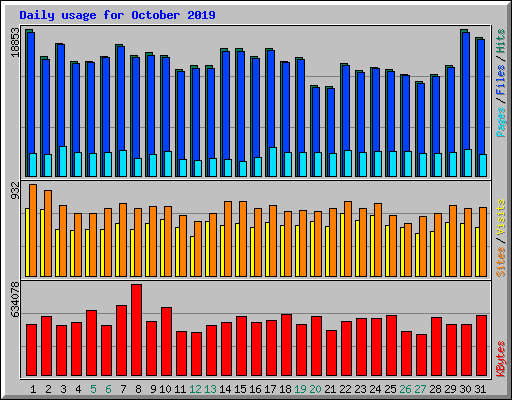
Task: Click day label '18' on the x-axis
Action: point(285,389)
